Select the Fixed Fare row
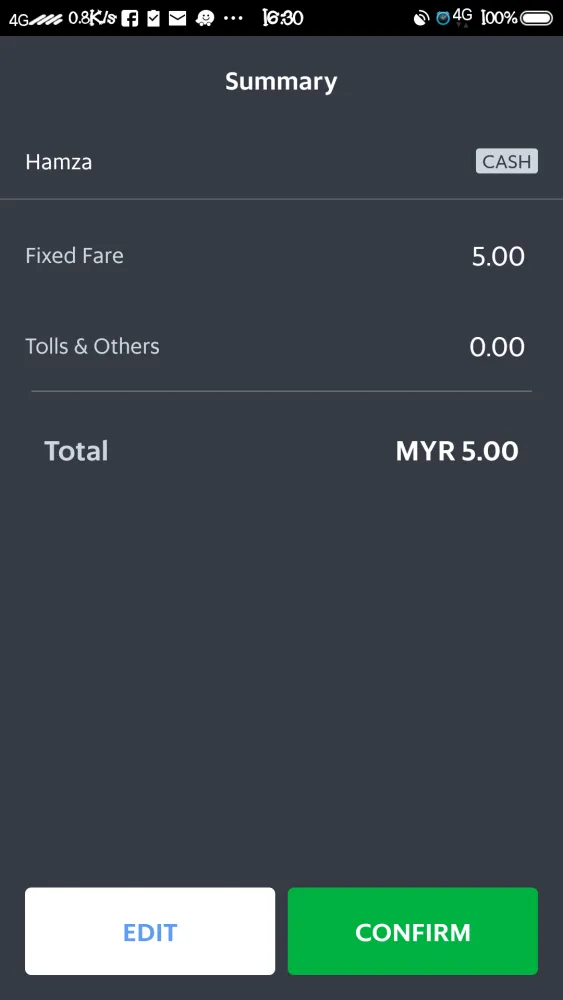This screenshot has height=1000, width=563. click(281, 256)
